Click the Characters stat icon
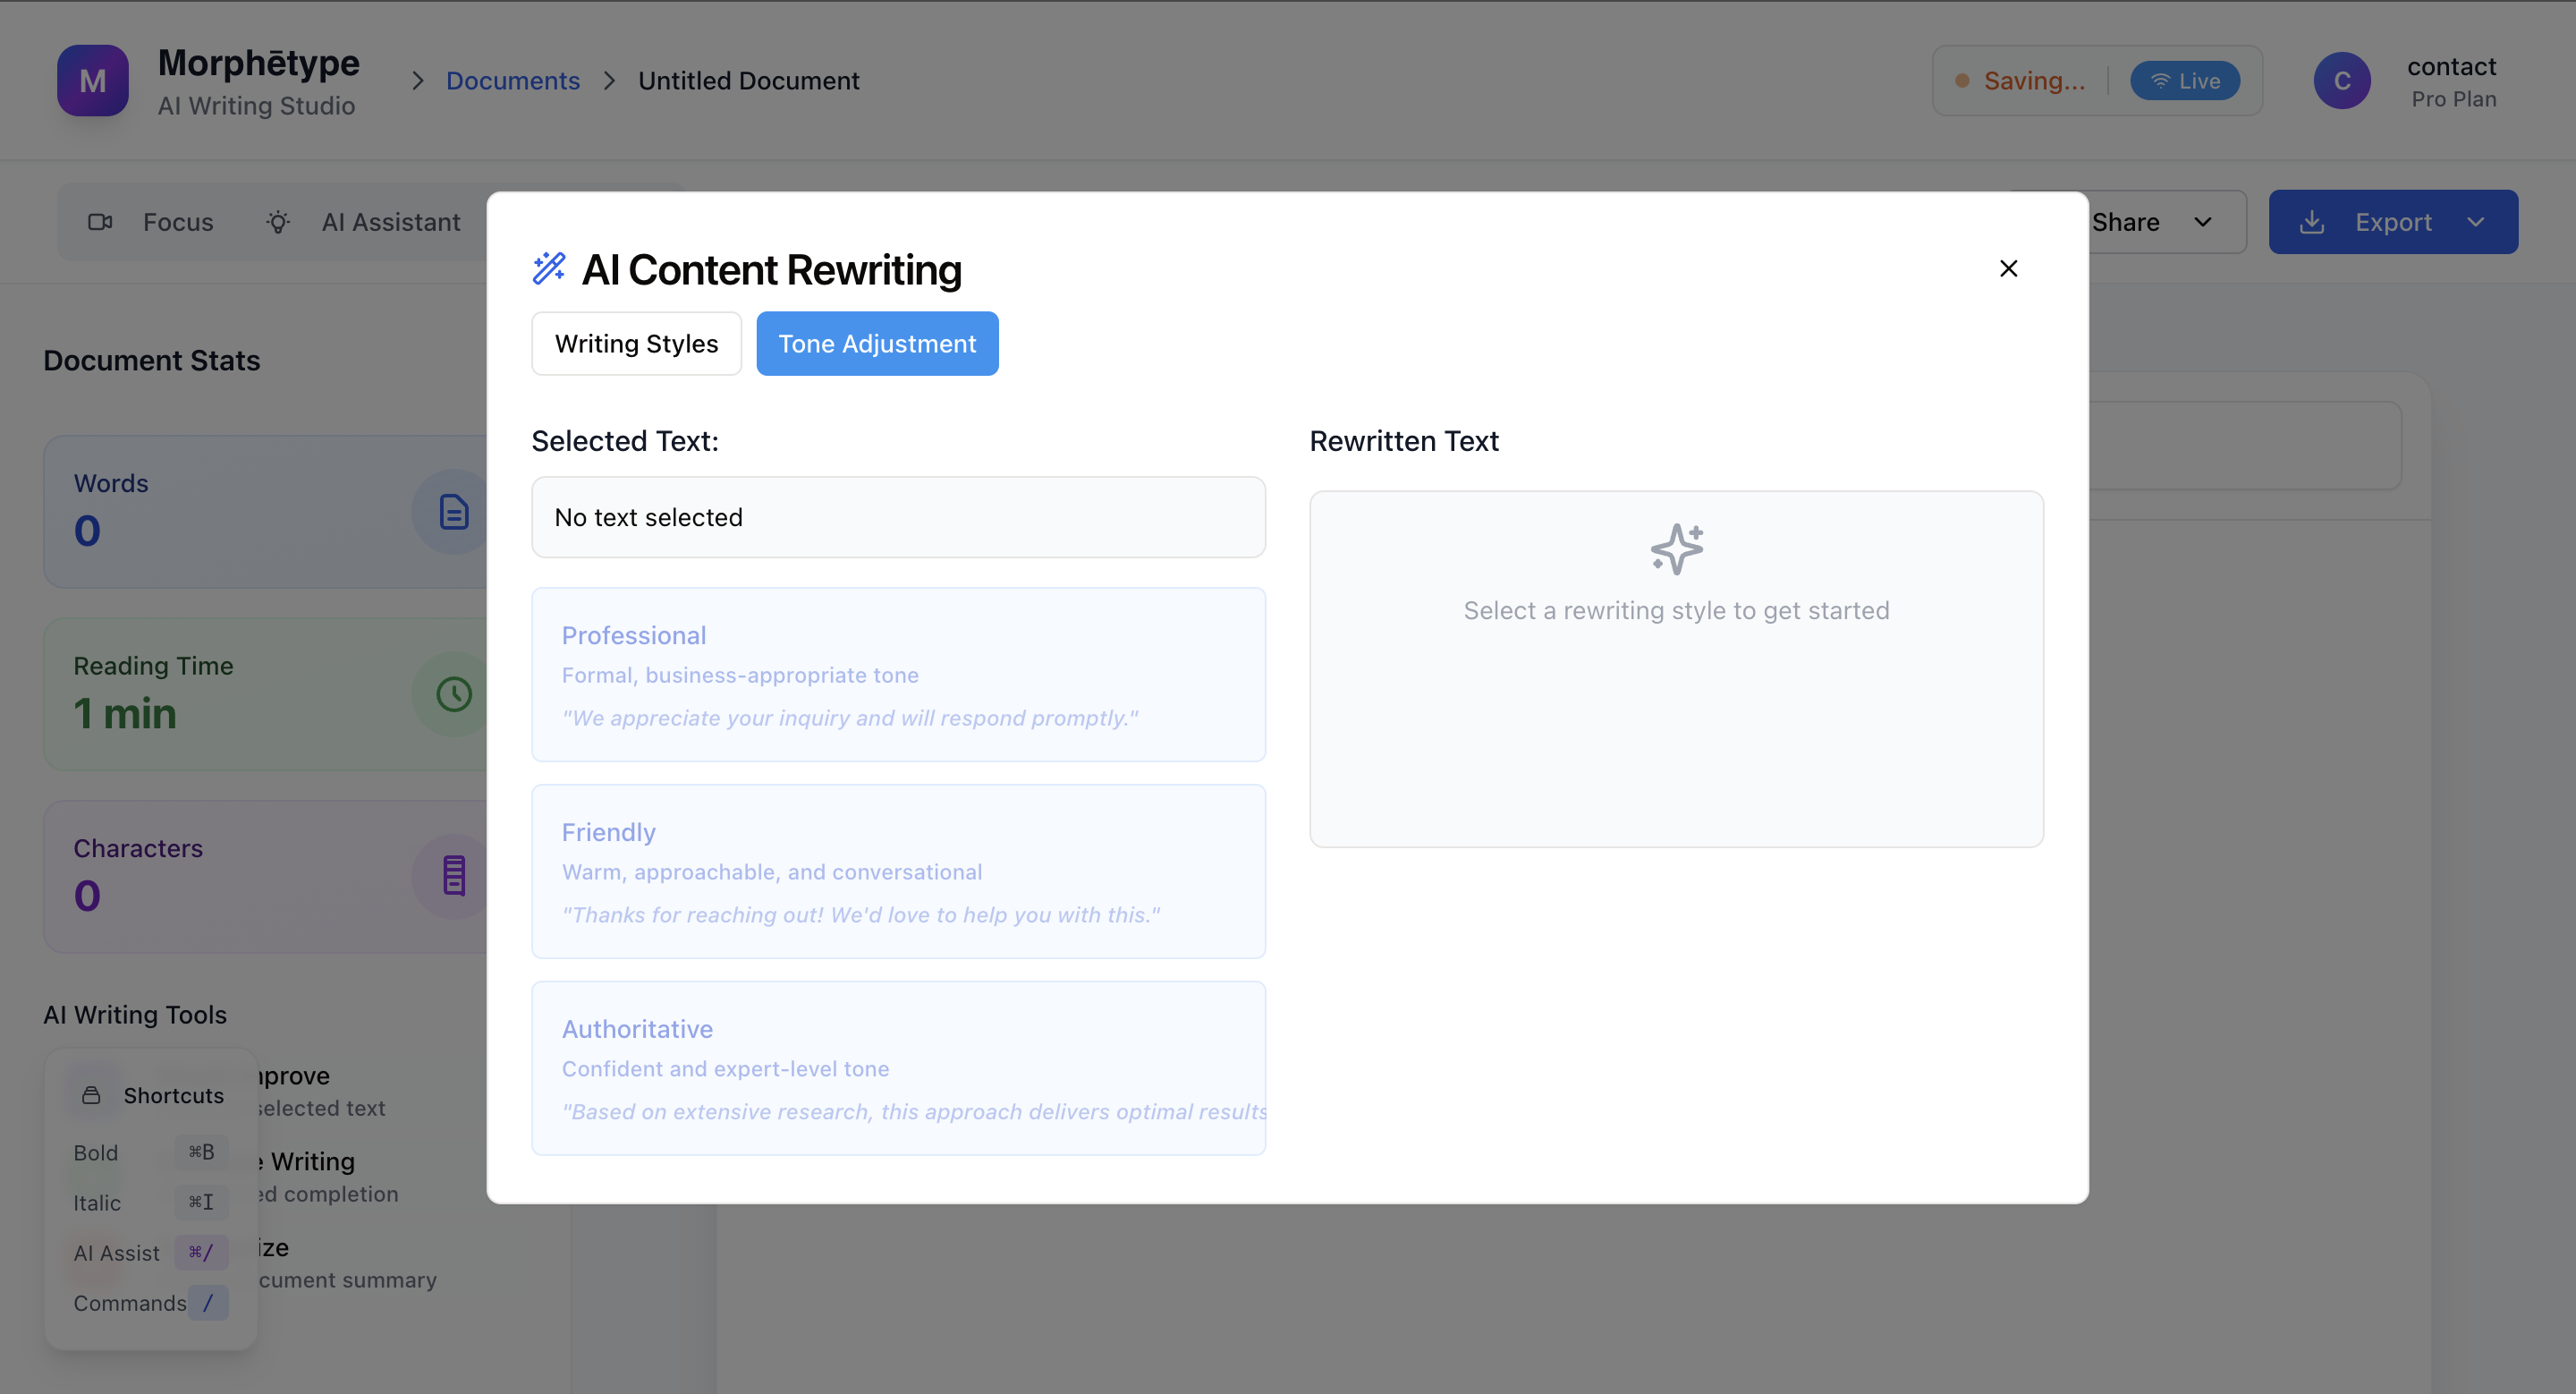 pos(453,876)
